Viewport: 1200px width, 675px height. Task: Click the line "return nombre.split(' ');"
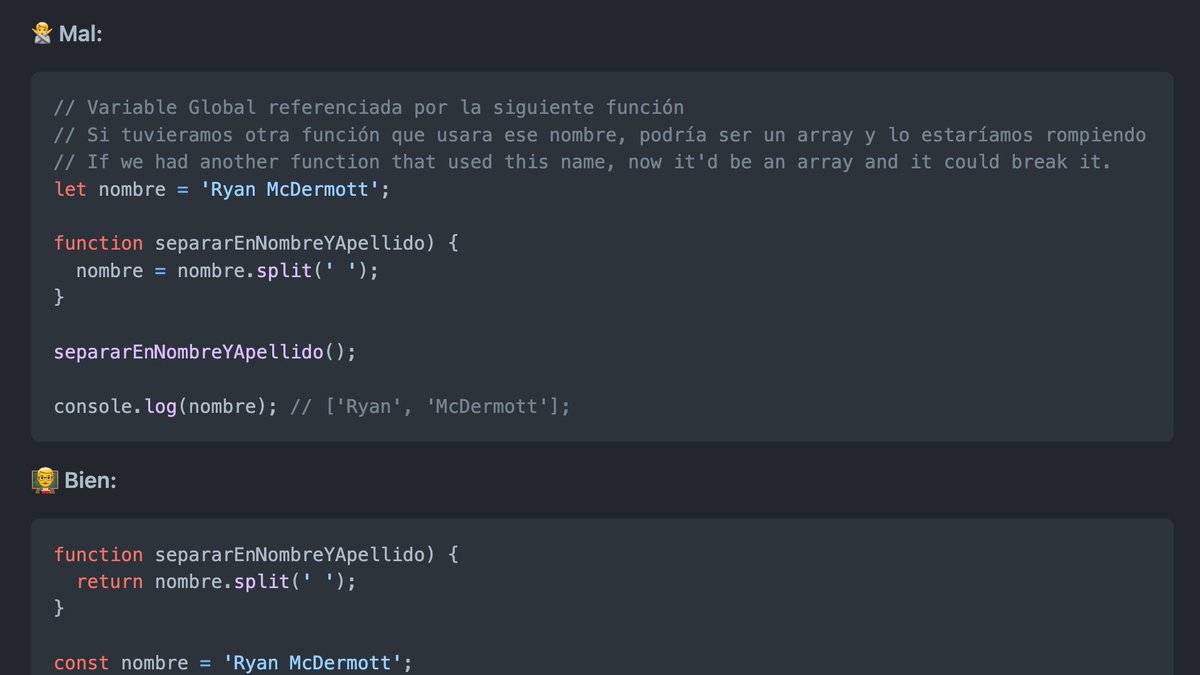(x=216, y=581)
